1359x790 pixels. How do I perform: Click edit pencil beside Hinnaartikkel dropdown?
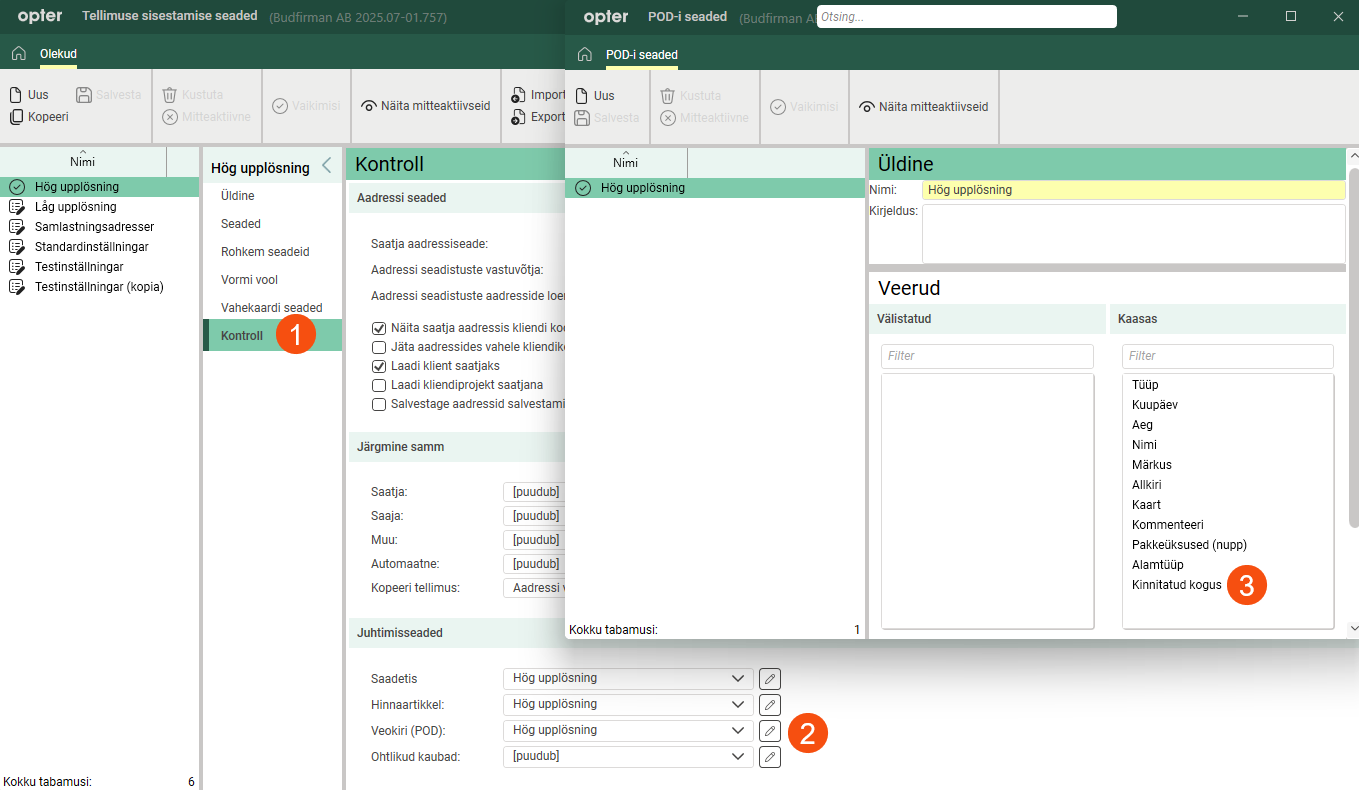769,705
